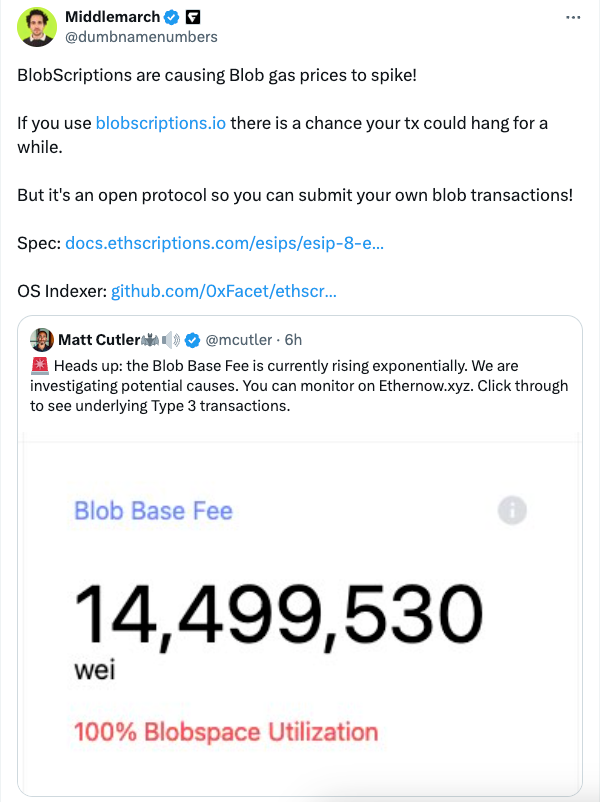
Task: Click the @mcutler handle in quoted tweet
Action: pos(238,340)
